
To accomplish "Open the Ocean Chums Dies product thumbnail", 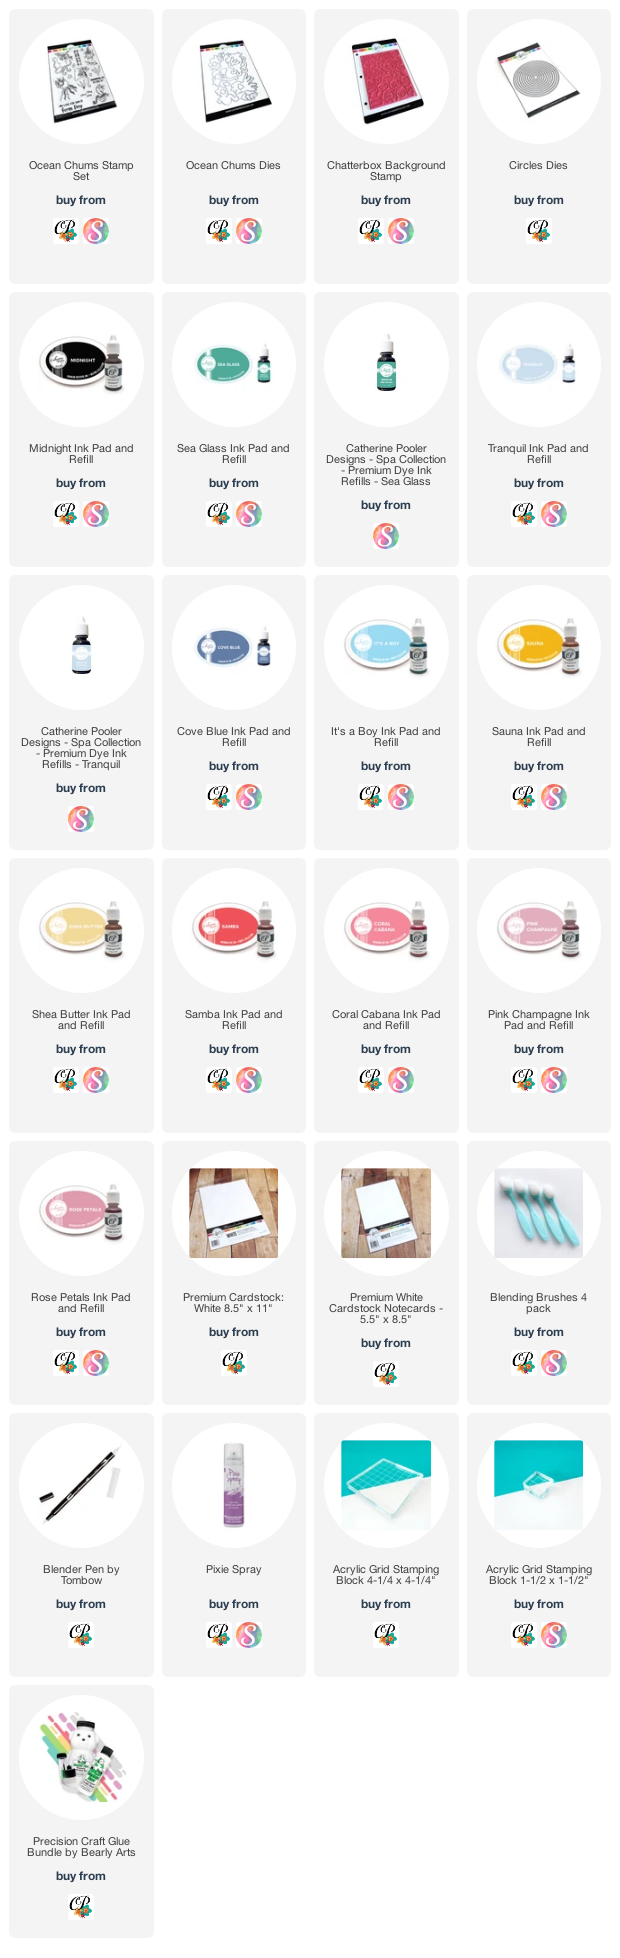I will click(x=234, y=82).
